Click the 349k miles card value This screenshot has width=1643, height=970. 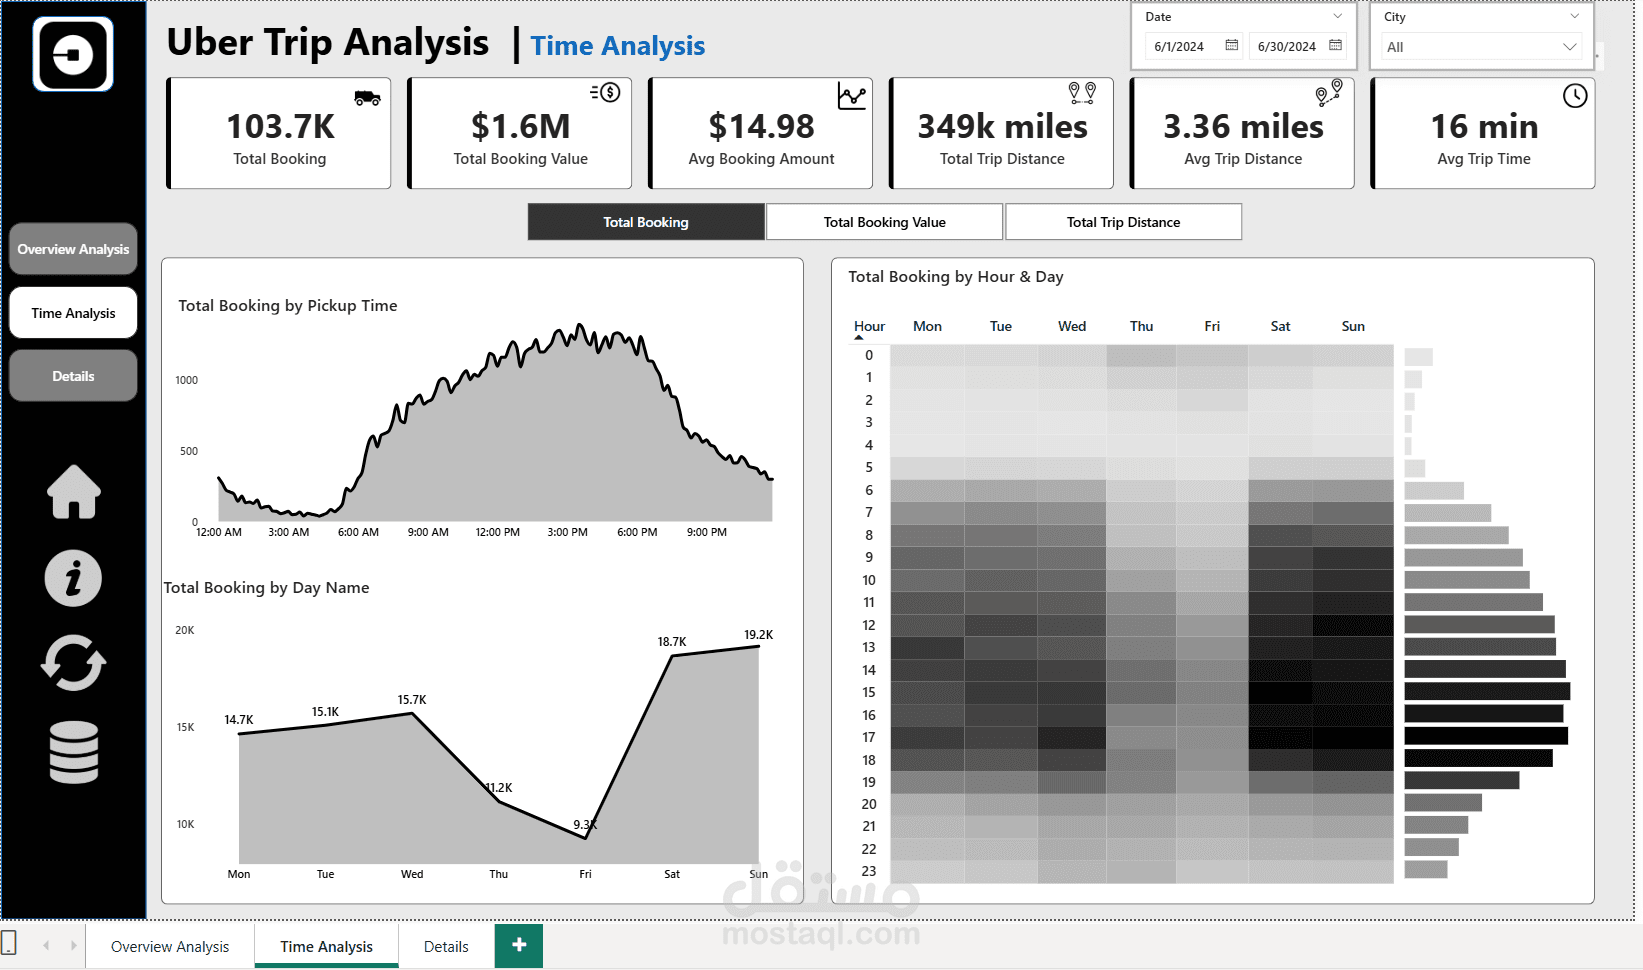click(1002, 126)
